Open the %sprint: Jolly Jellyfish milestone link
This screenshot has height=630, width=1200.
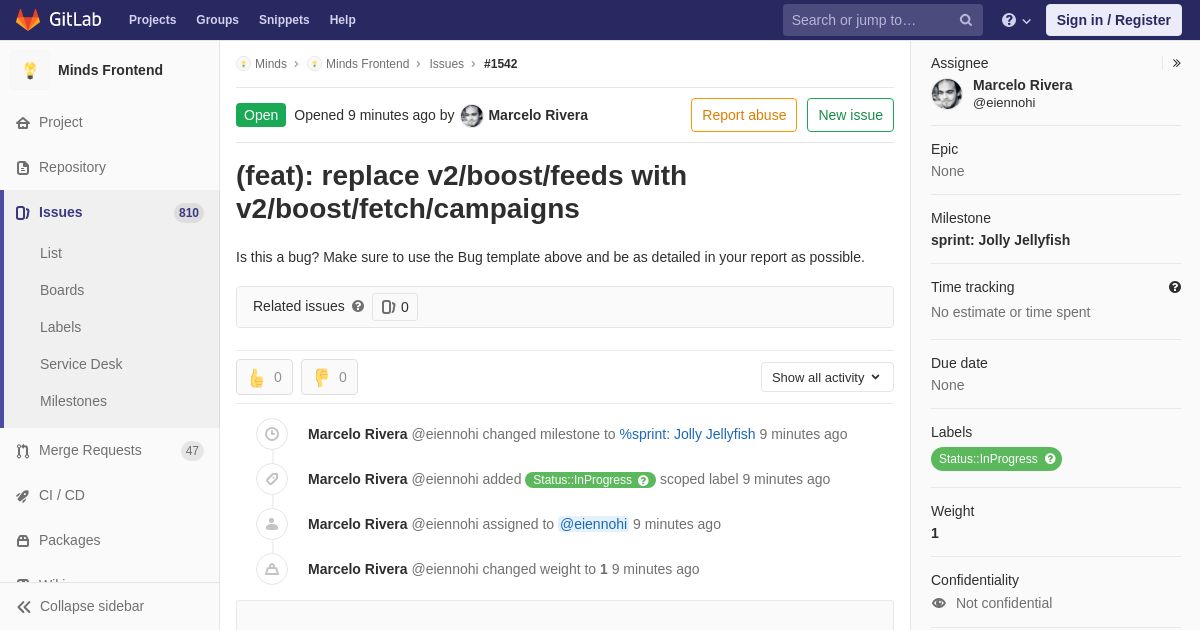click(x=687, y=434)
